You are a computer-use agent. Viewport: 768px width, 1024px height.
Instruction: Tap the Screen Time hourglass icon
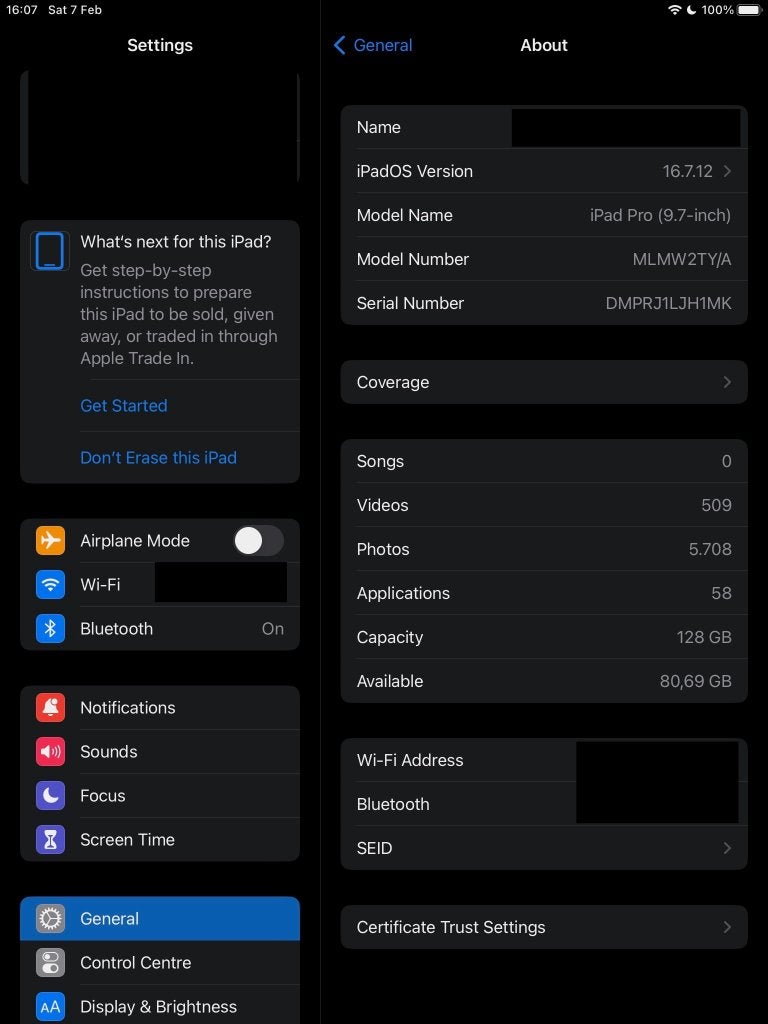[x=50, y=839]
